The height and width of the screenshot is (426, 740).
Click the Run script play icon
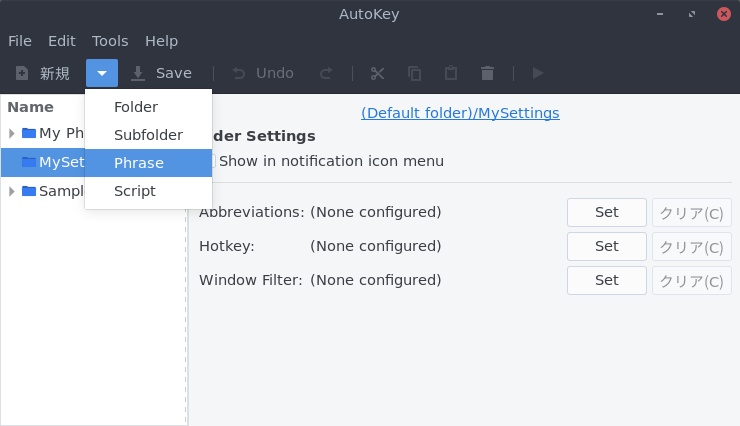(x=538, y=73)
